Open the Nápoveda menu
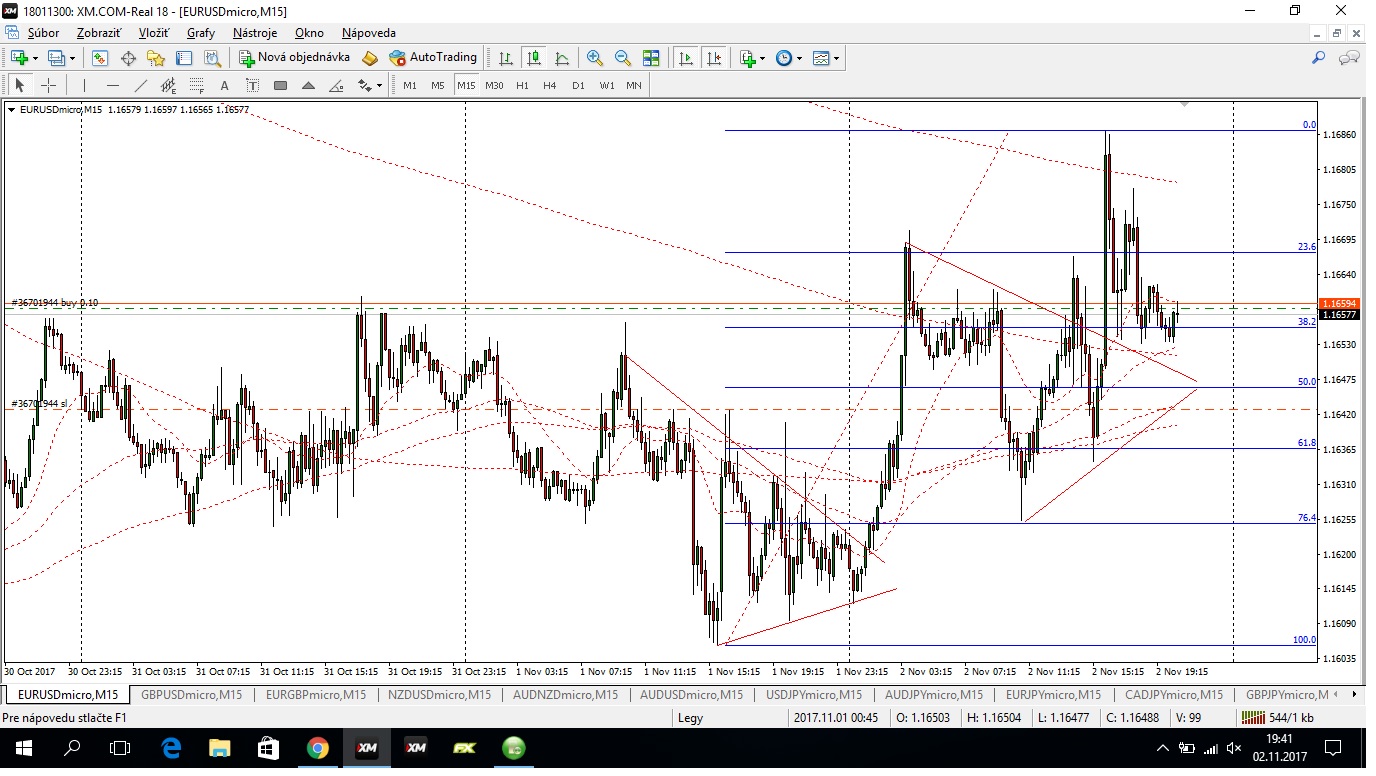The width and height of the screenshot is (1376, 776). [x=369, y=33]
